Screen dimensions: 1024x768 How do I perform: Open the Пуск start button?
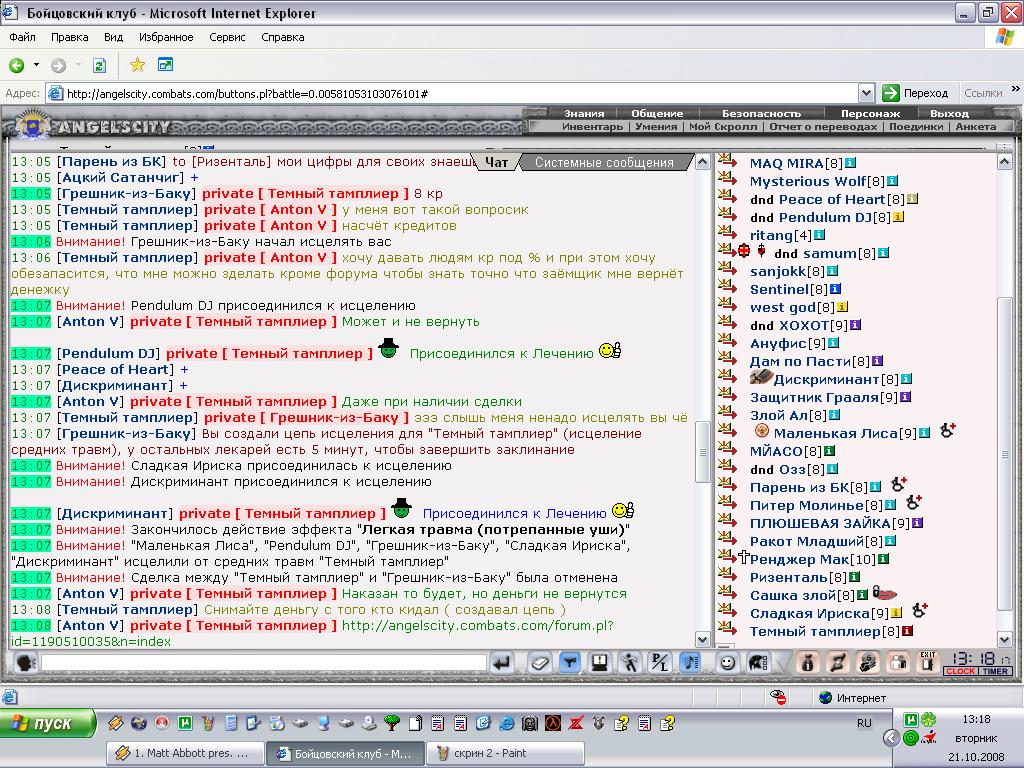coord(48,724)
